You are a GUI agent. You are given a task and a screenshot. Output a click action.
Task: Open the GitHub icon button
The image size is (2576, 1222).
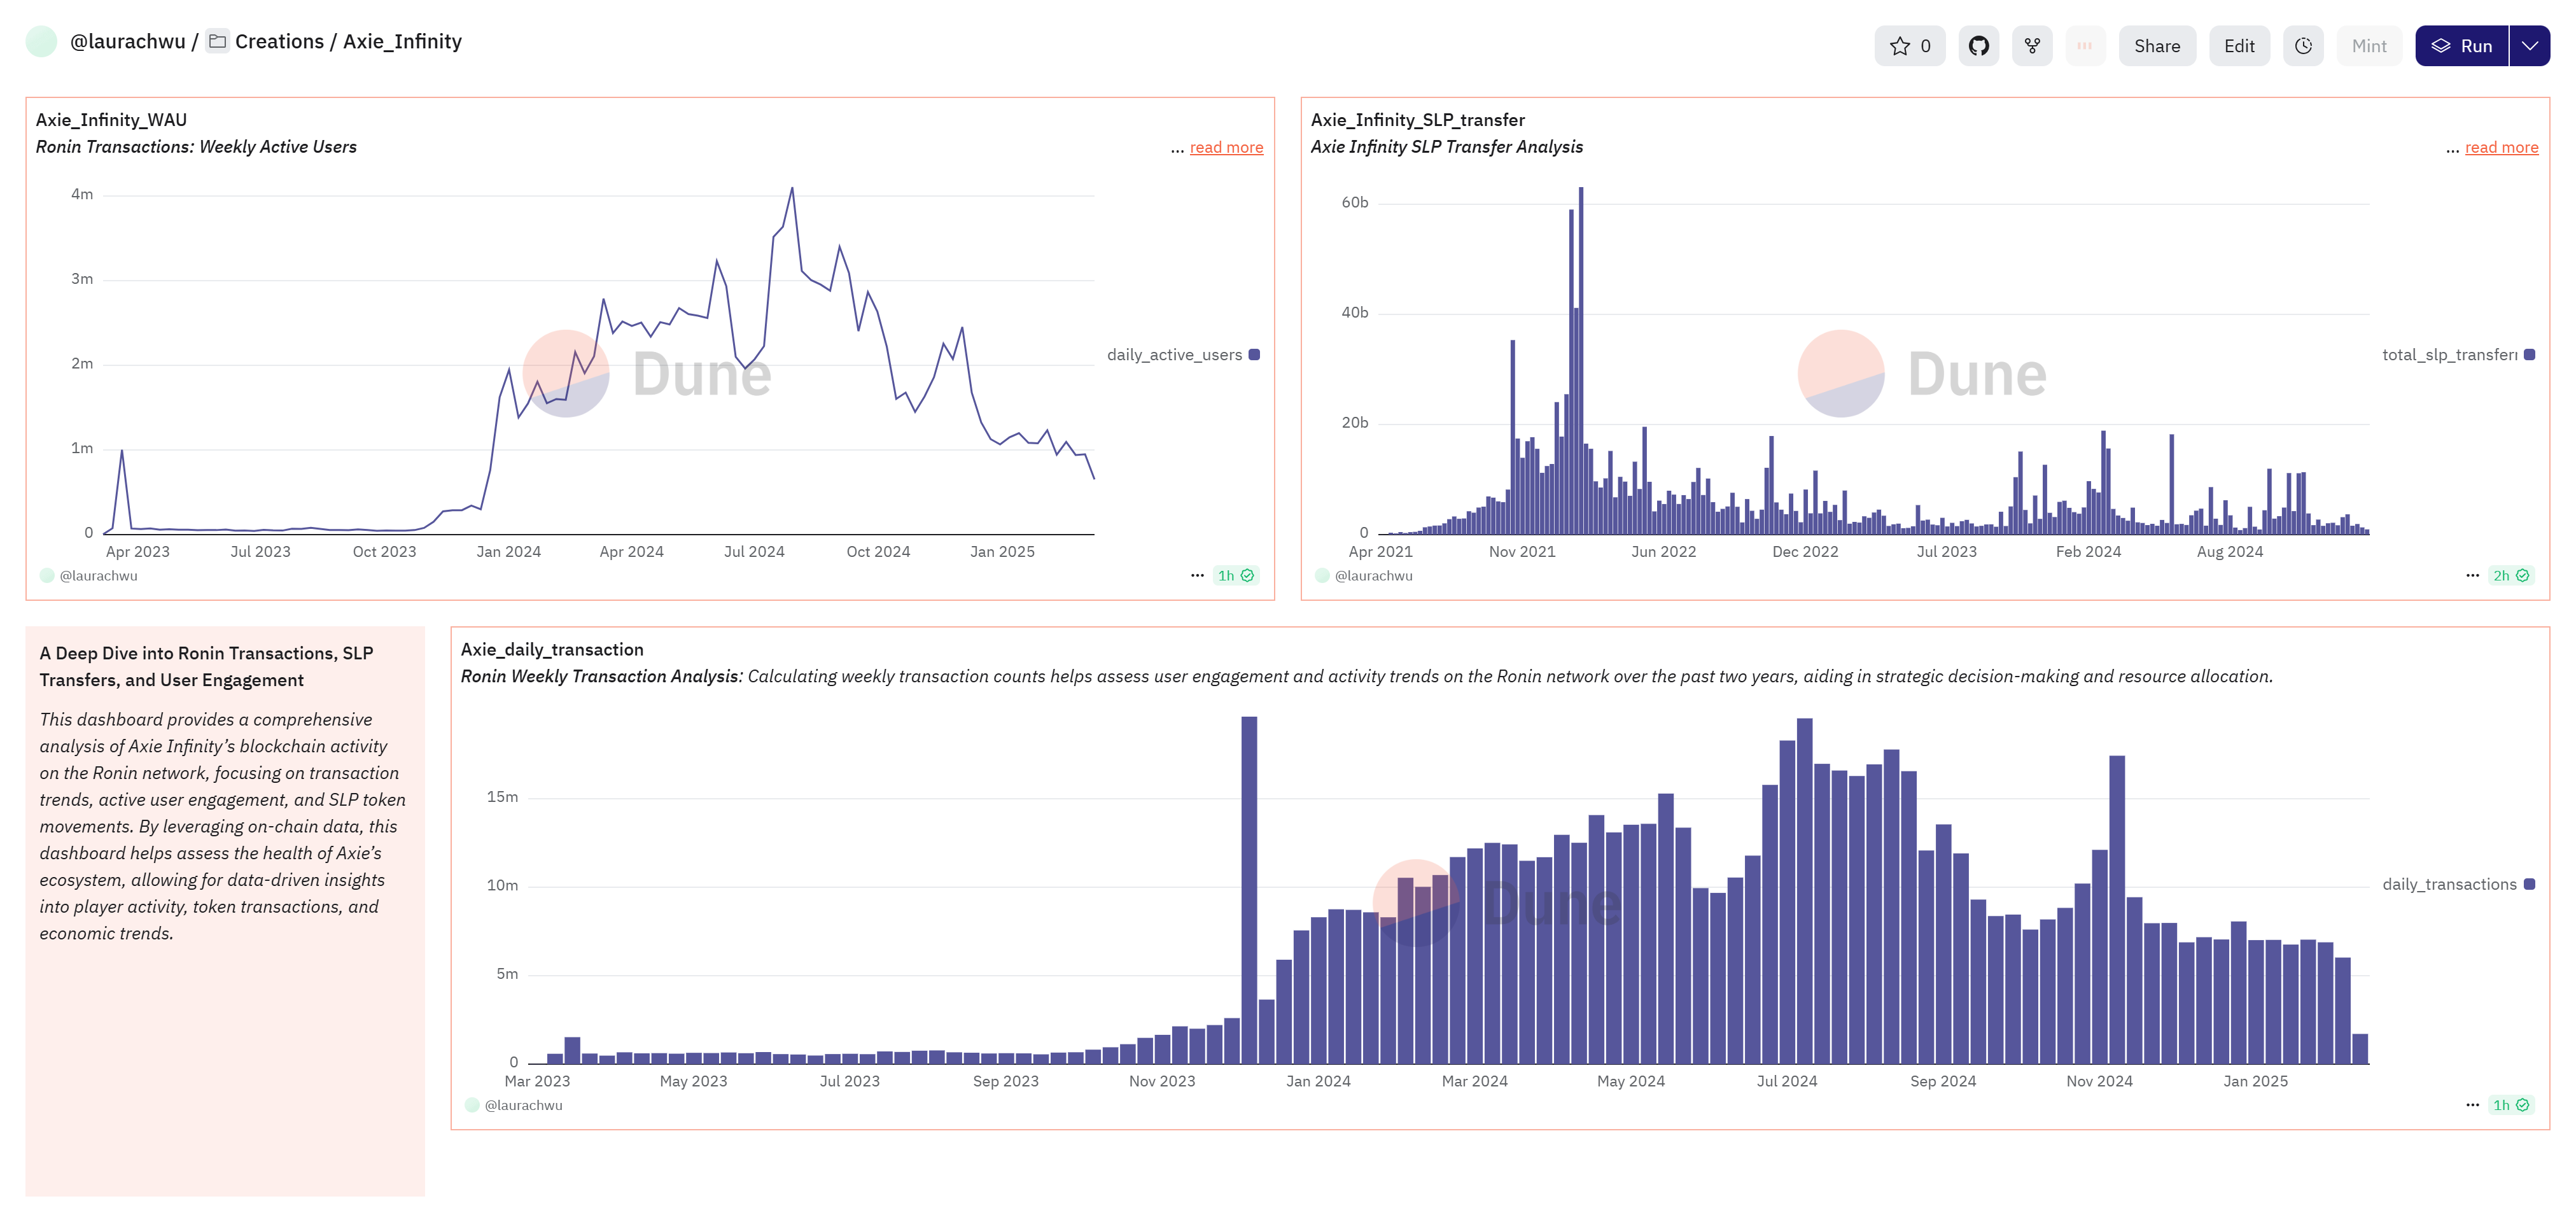(x=1978, y=46)
